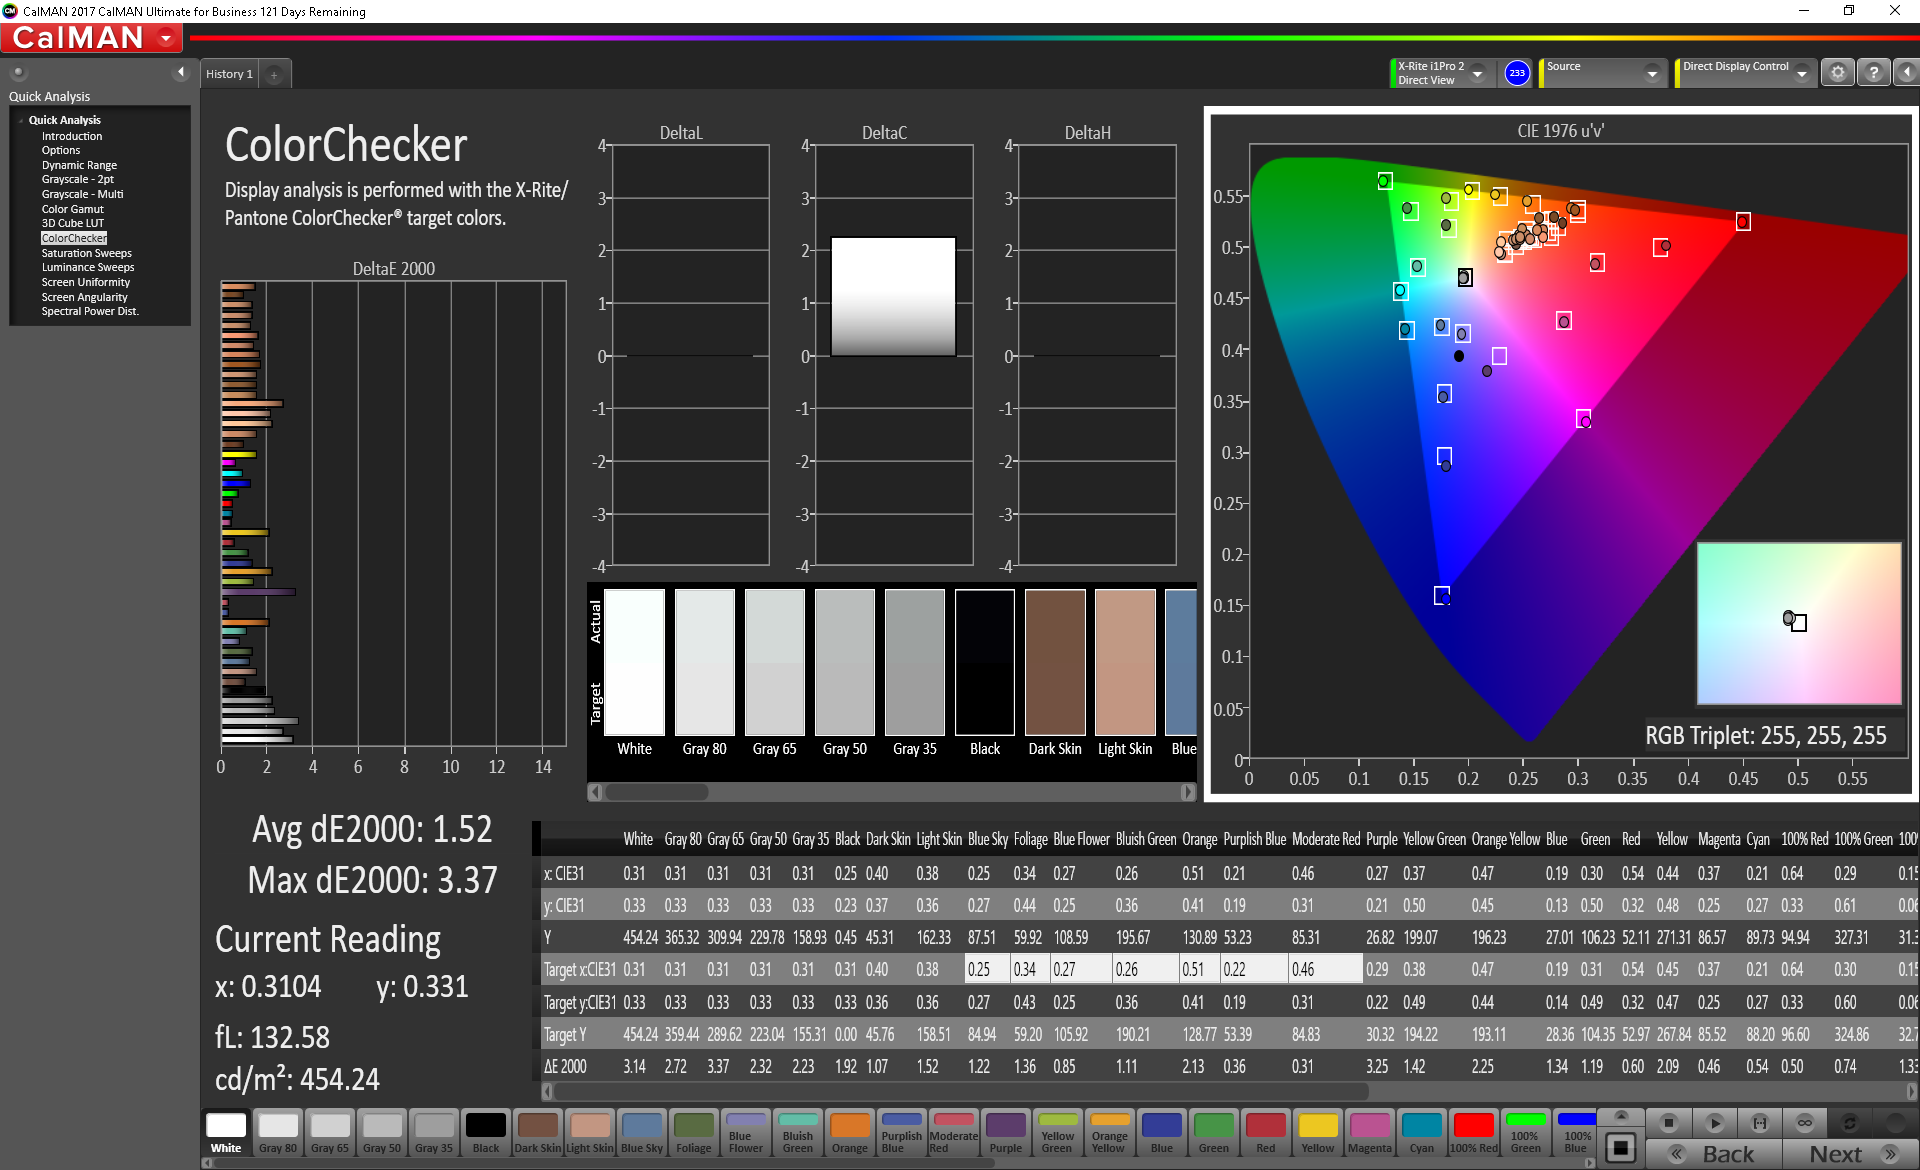Screen dimensions: 1920x1170
Task: Collapse right panel with arrow icon
Action: pyautogui.click(x=1906, y=73)
